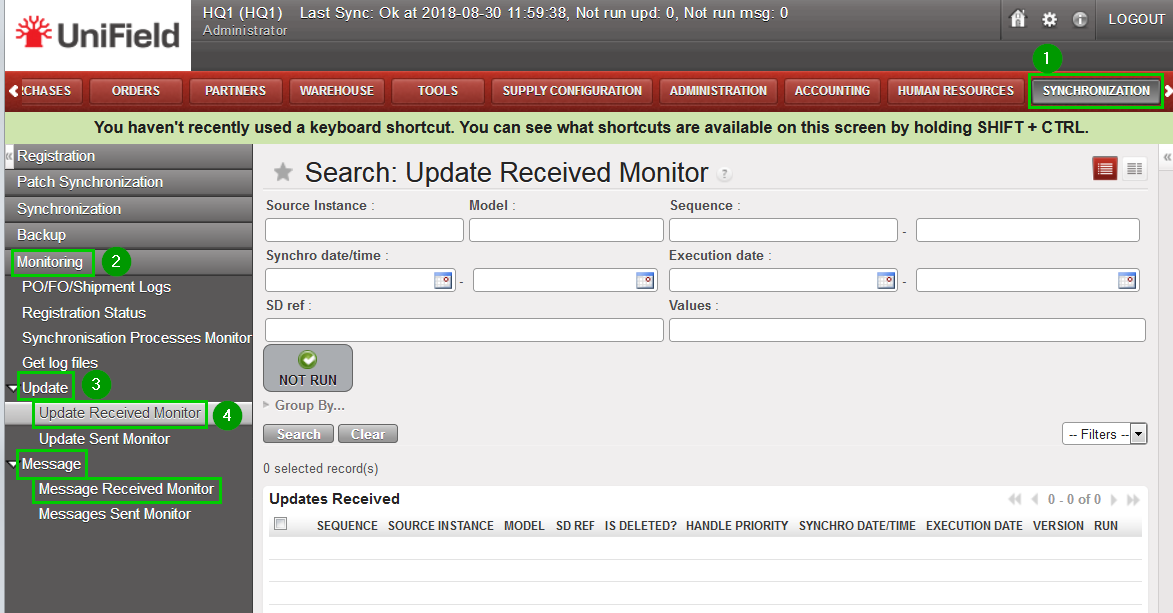Screen dimensions: 1173x613
Task: Open Message Received Monitor
Action: tap(126, 490)
